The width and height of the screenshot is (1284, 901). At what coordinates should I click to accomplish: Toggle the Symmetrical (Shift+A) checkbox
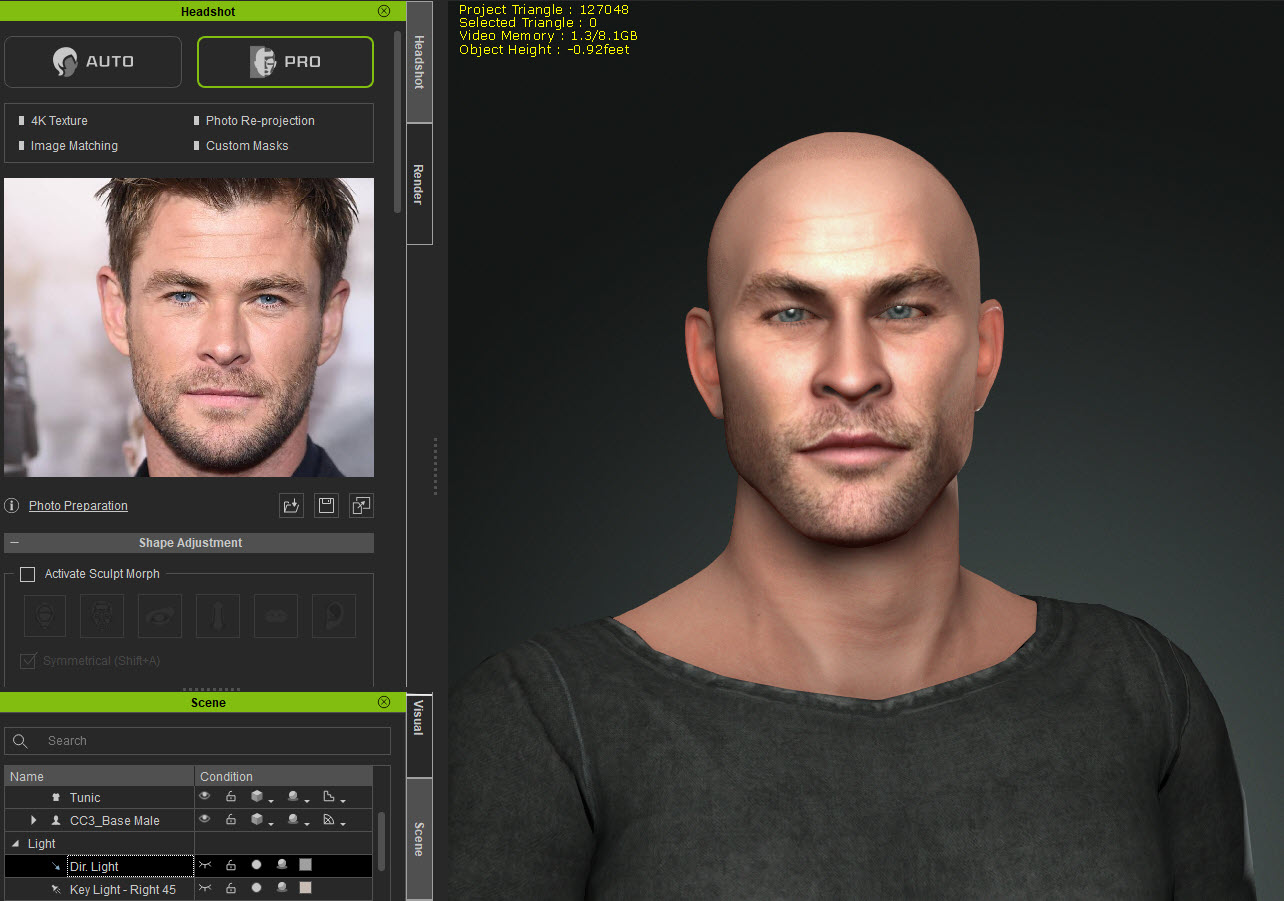tap(28, 661)
